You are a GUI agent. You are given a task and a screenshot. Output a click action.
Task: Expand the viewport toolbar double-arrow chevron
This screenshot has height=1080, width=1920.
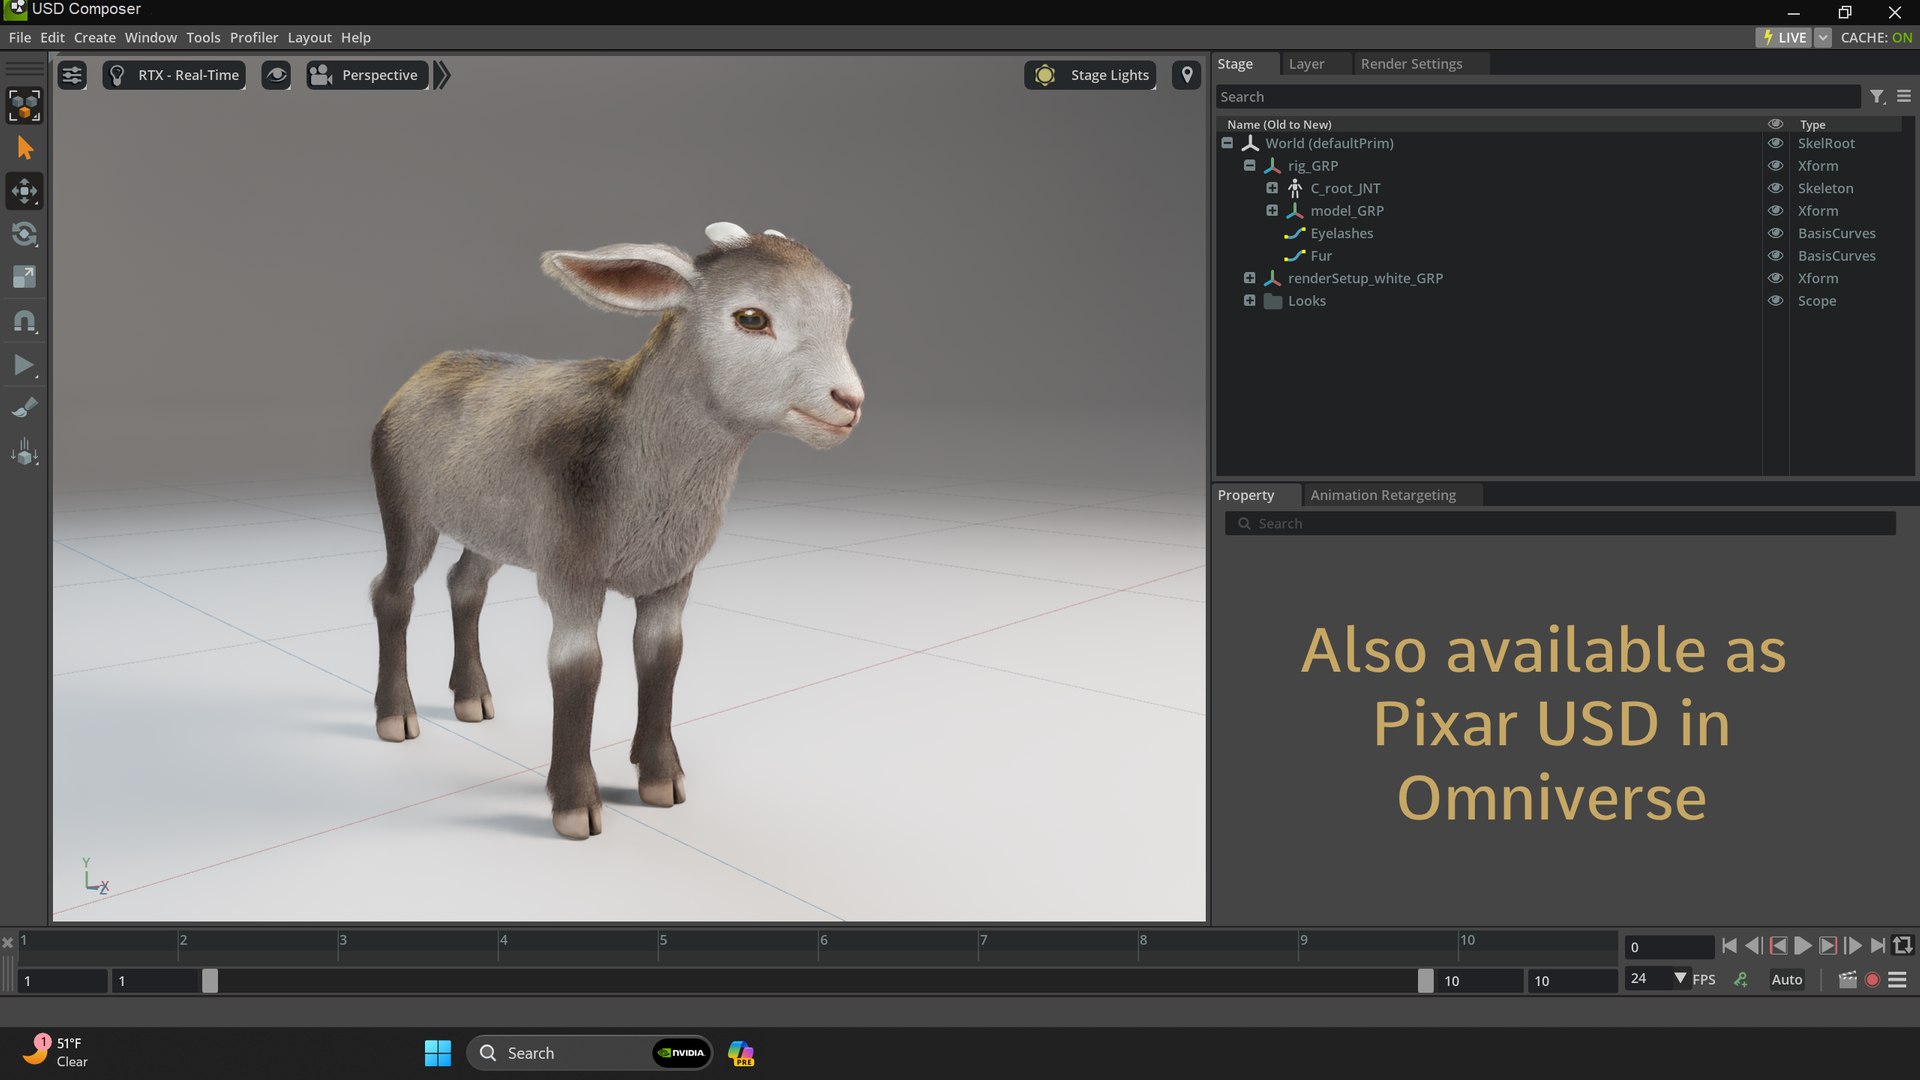coord(442,75)
